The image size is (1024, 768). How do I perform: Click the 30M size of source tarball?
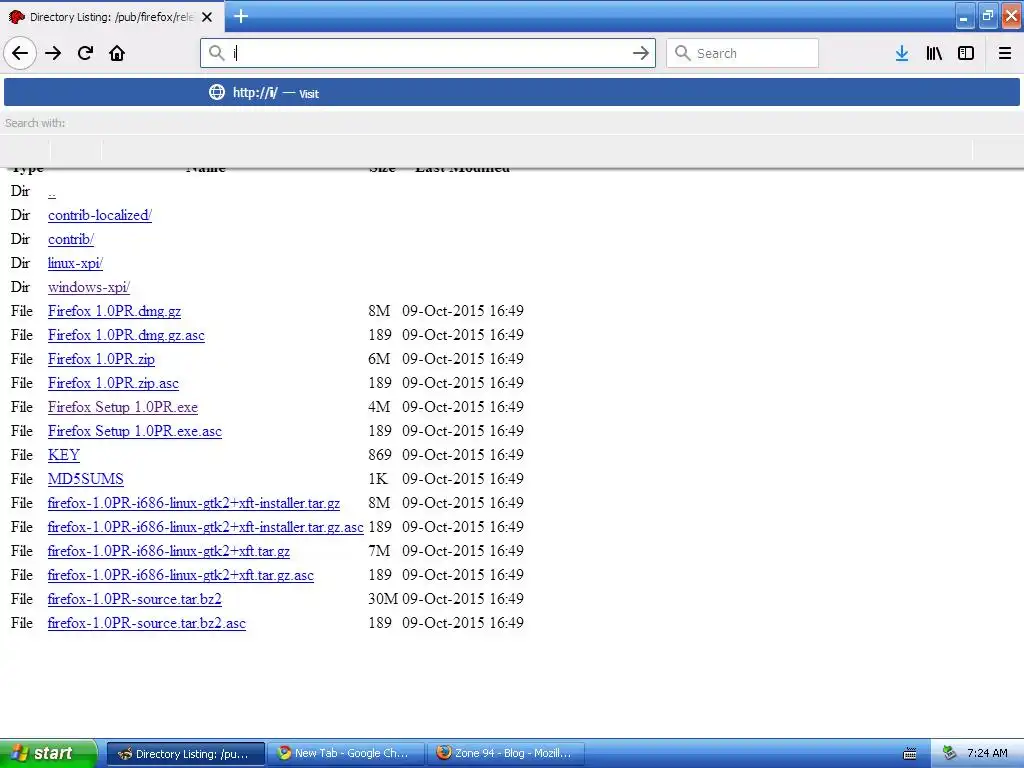point(383,599)
